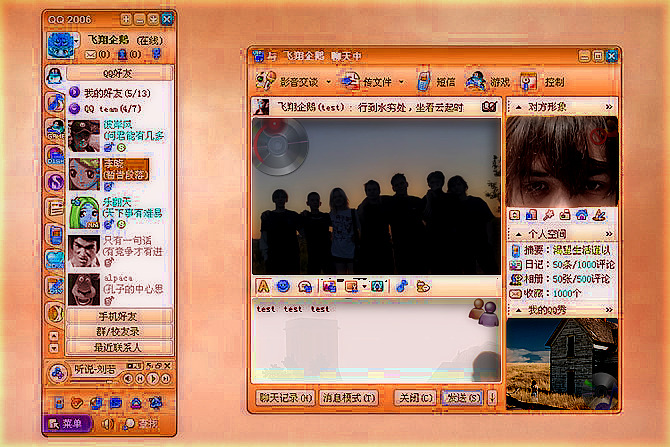Skip to next track in music player

click(165, 378)
